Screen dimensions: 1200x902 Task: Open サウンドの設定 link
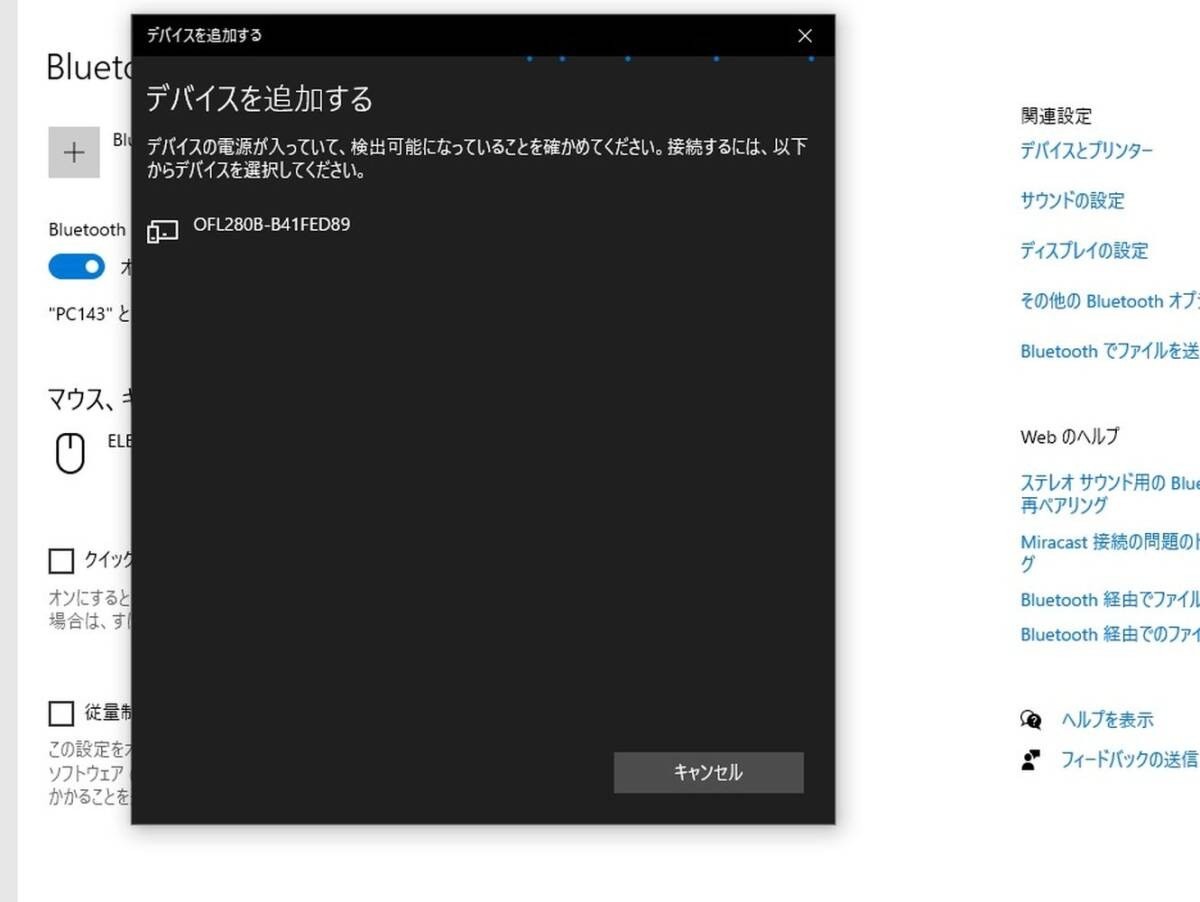tap(1072, 201)
